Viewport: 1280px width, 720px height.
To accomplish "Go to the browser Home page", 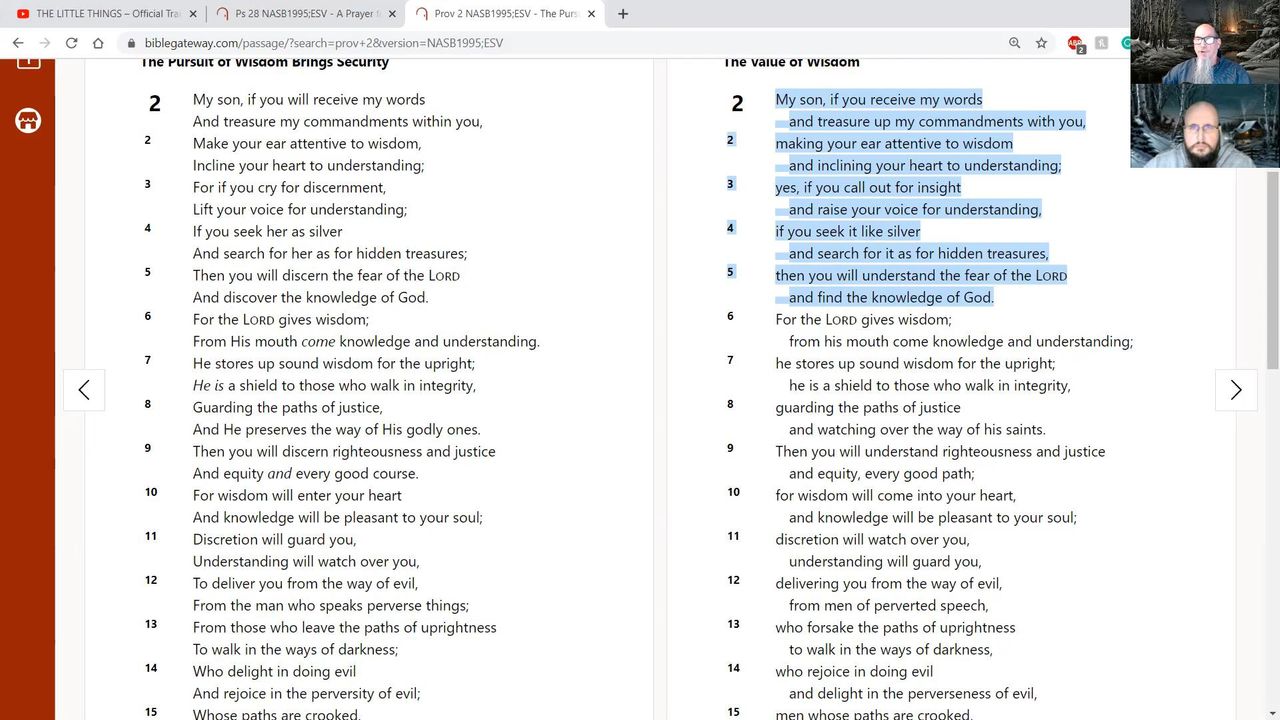I will 98,43.
